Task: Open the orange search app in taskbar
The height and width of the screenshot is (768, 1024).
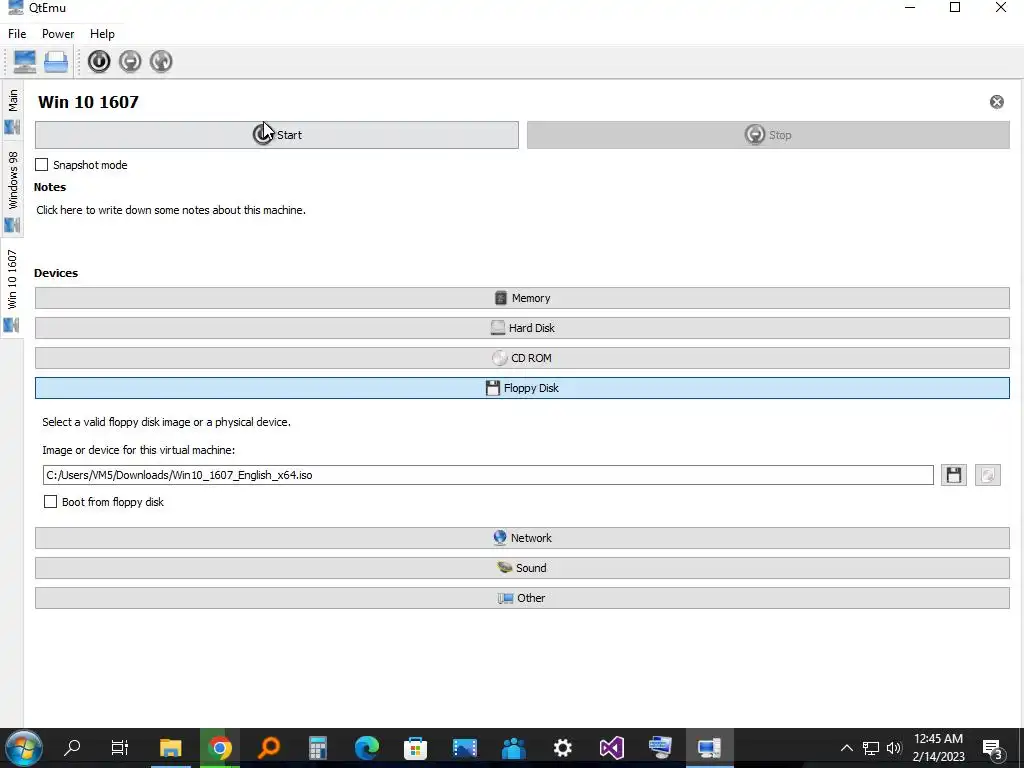Action: coord(268,748)
